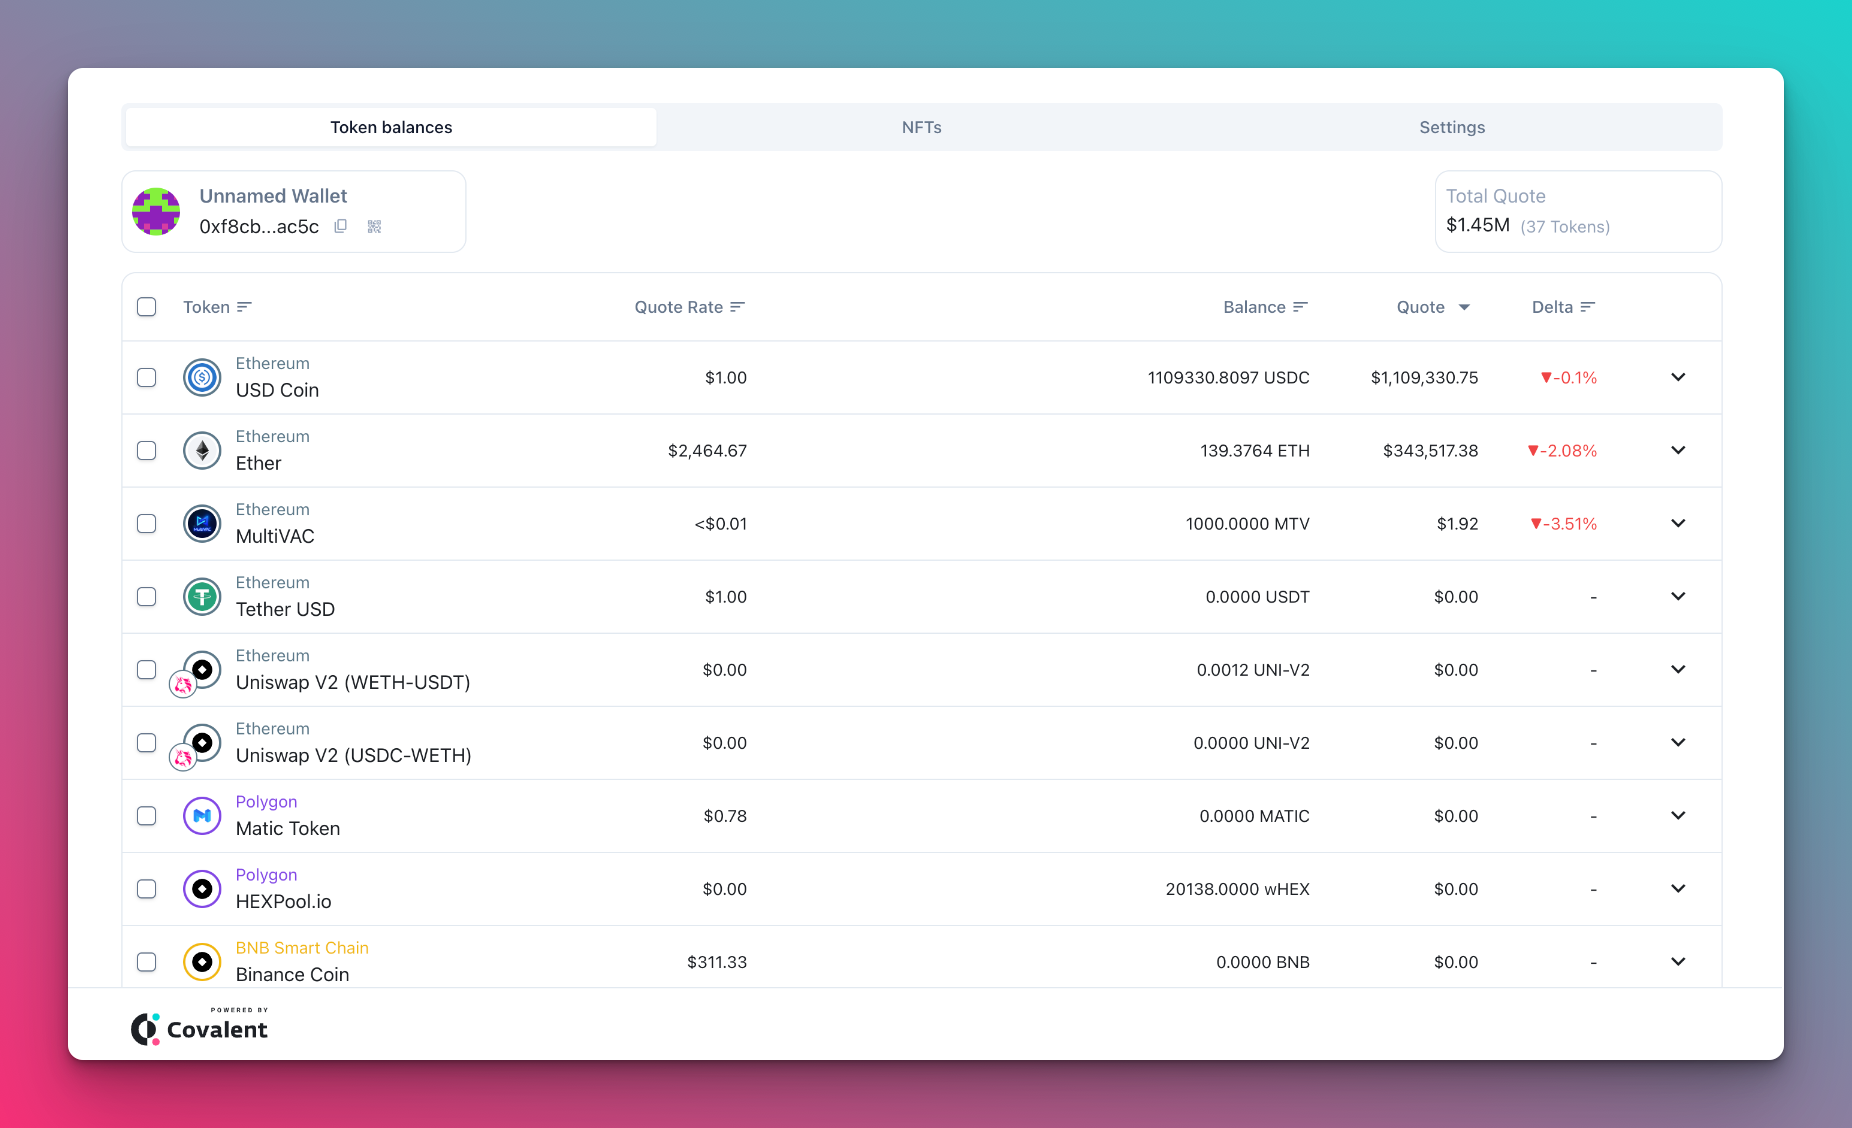Click wallet address 0xf8cb...ac5c
The image size is (1852, 1128).
(x=259, y=227)
